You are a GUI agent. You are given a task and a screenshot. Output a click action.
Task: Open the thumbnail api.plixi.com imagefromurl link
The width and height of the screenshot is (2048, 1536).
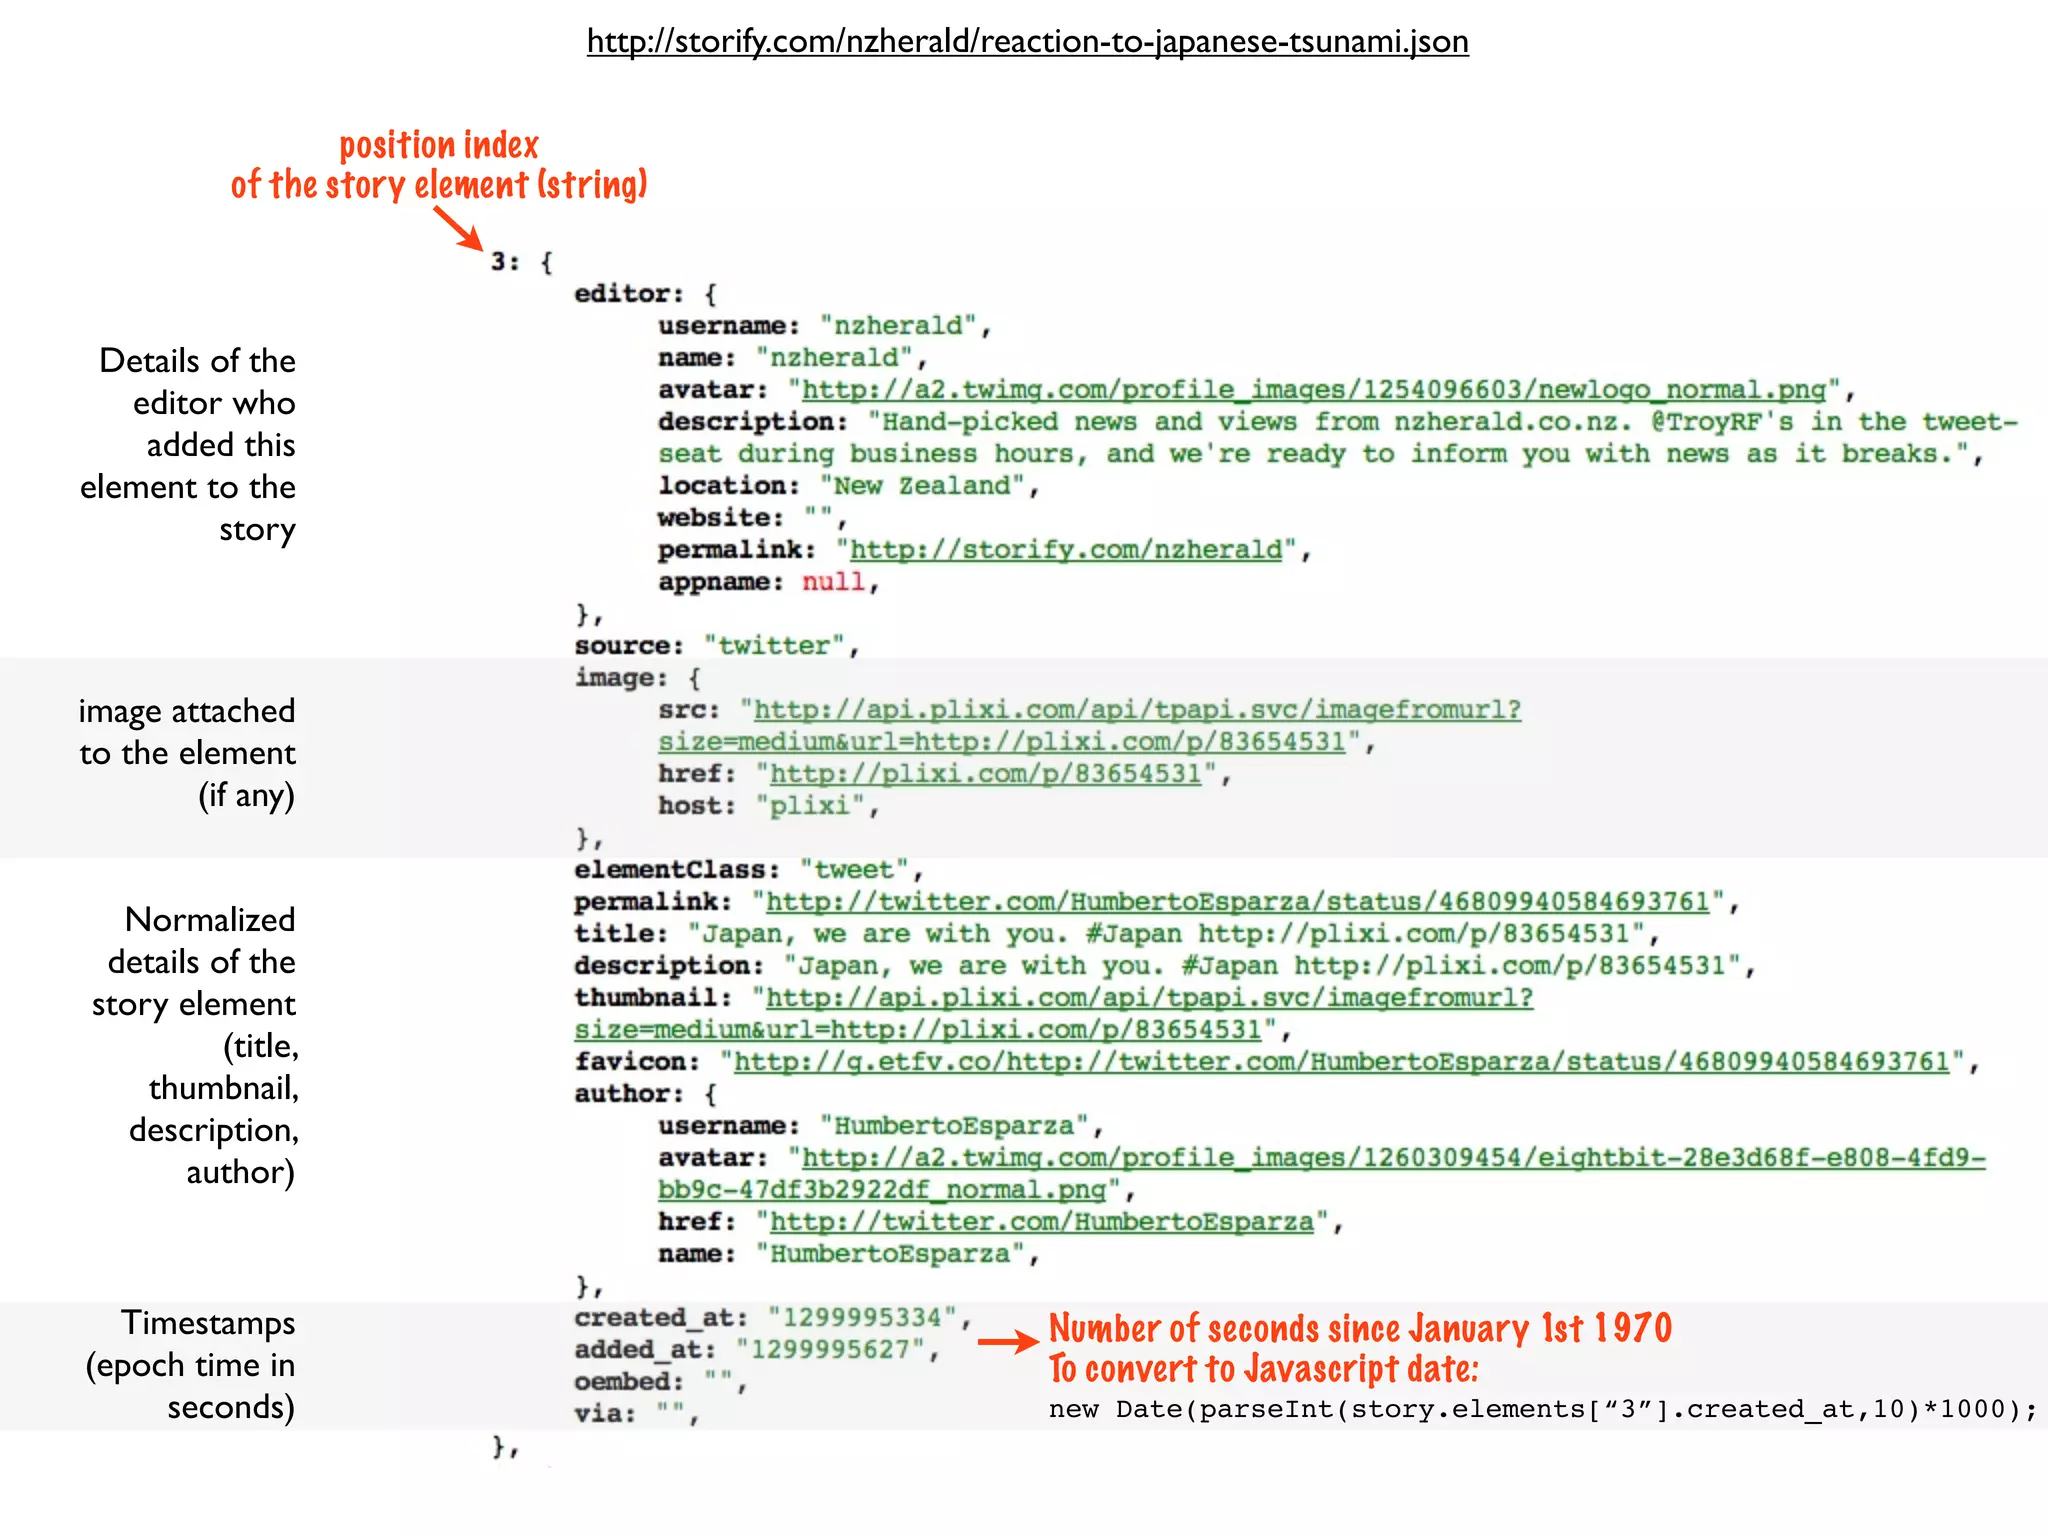pos(1054,1013)
